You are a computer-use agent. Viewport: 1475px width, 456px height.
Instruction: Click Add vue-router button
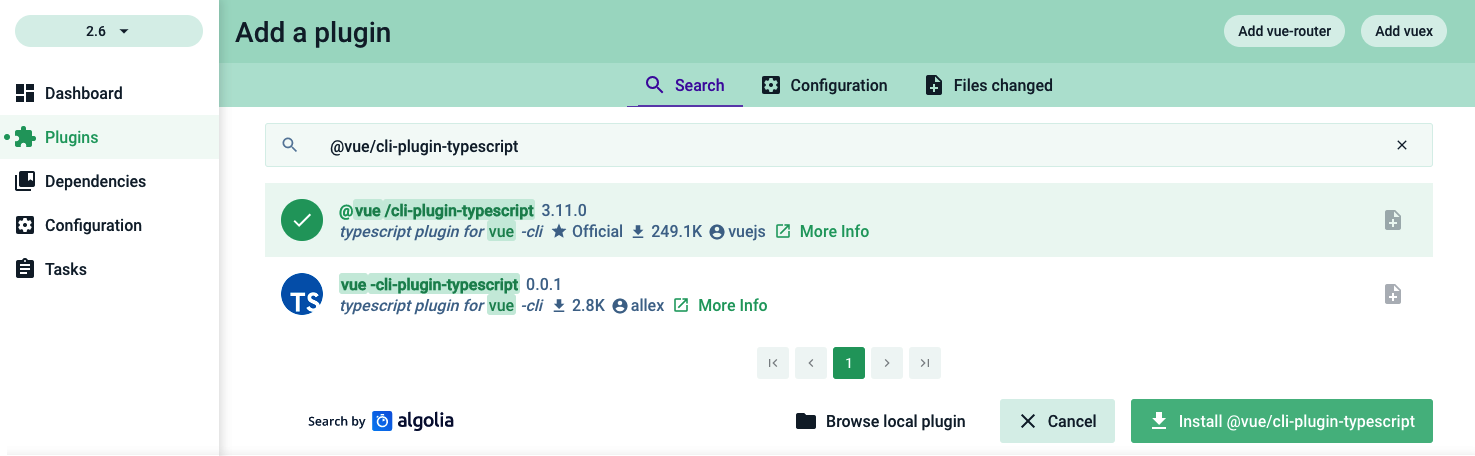pos(1284,31)
